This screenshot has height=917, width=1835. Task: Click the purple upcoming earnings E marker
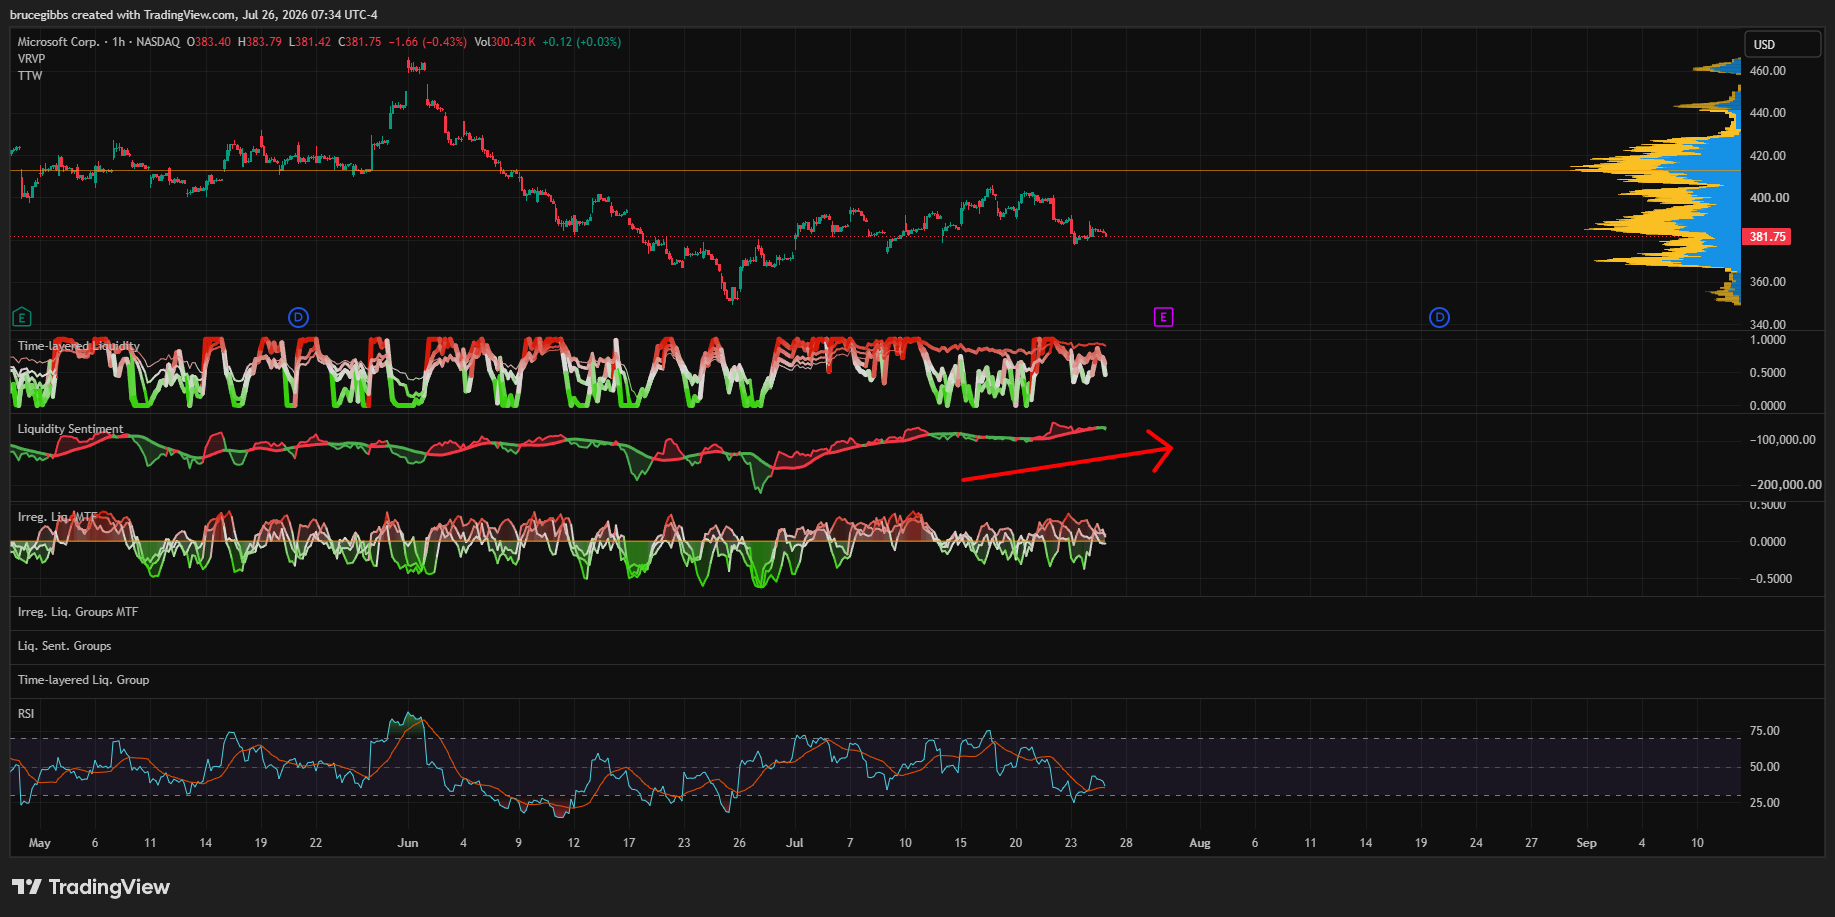point(1163,317)
